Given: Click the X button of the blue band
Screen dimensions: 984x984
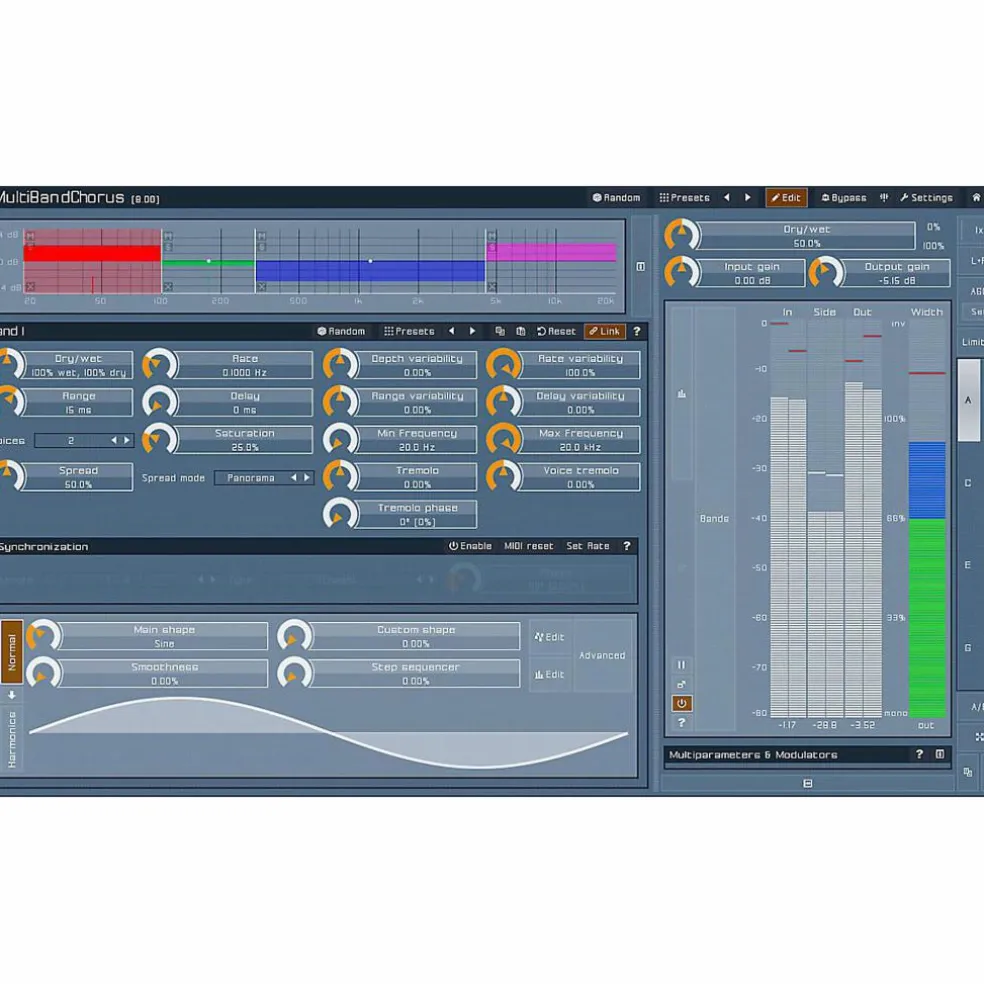Looking at the screenshot, I should coord(262,287).
